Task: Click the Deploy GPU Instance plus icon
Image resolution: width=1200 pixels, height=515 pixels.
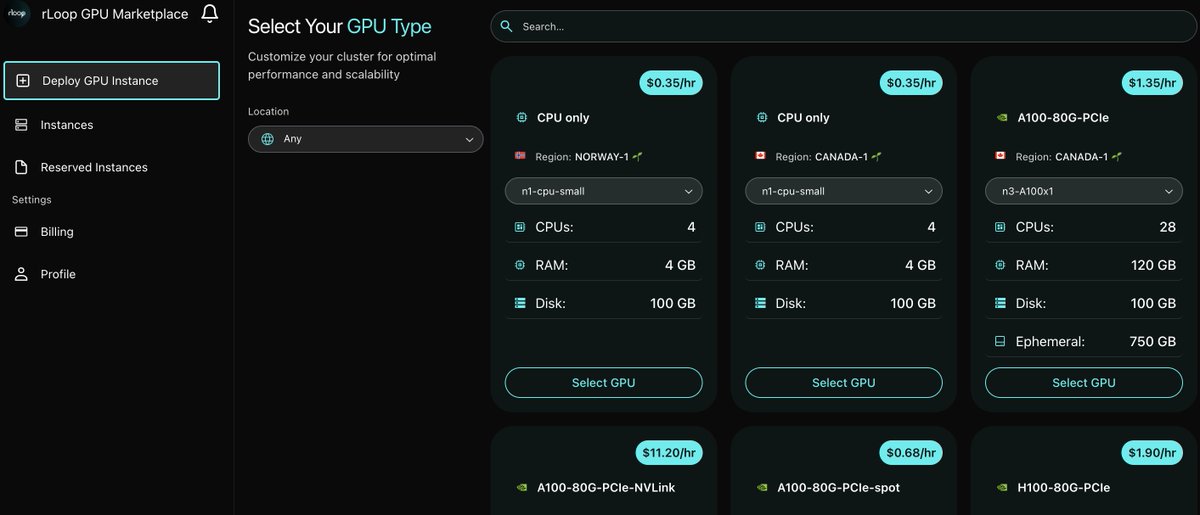Action: click(23, 81)
